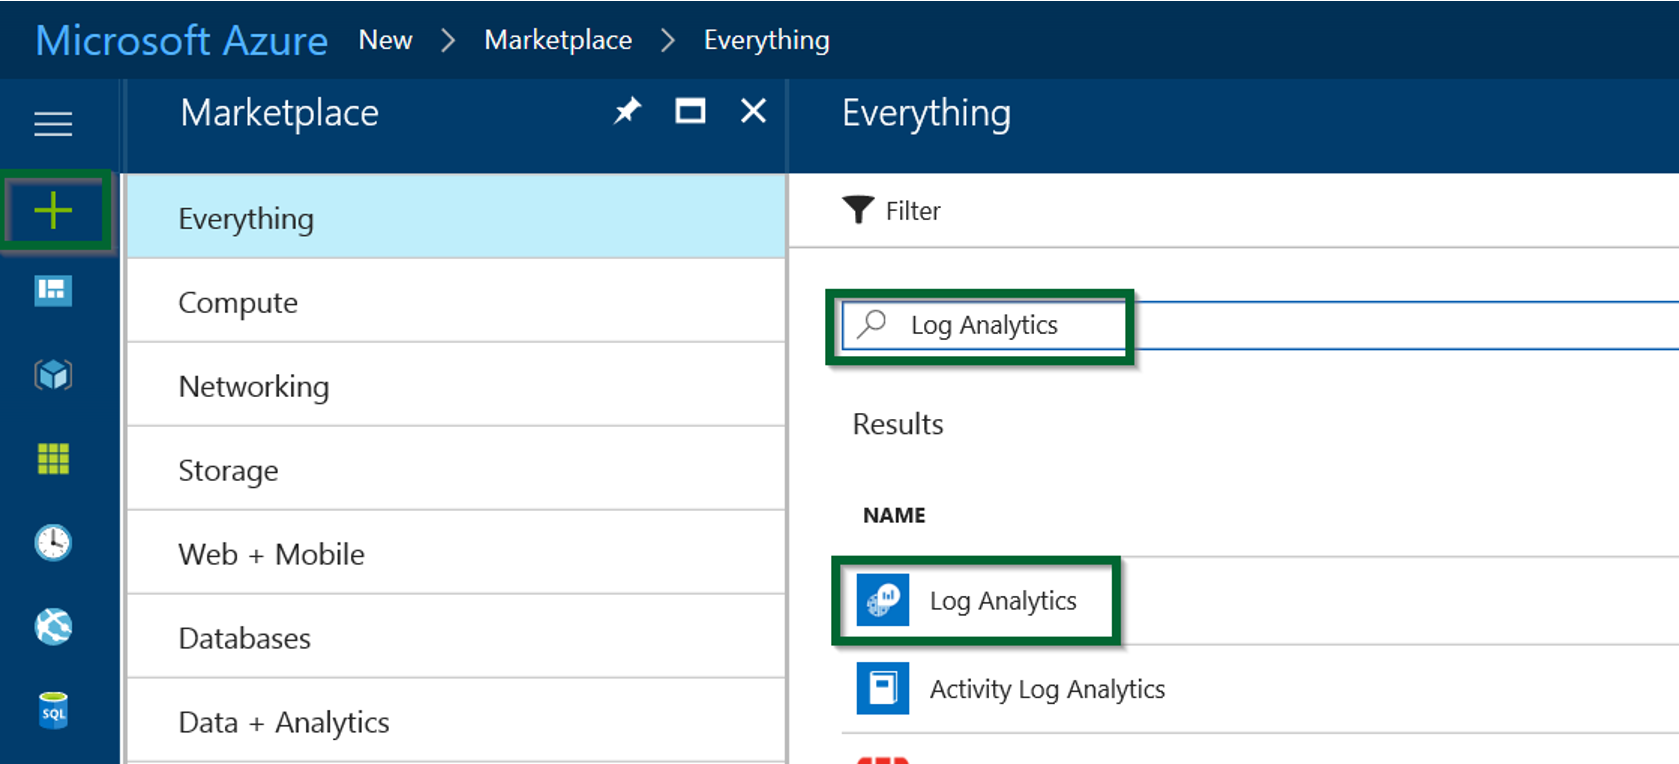Screen dimensions: 1679x764
Task: Open the Resource groups cube icon
Action: point(53,375)
